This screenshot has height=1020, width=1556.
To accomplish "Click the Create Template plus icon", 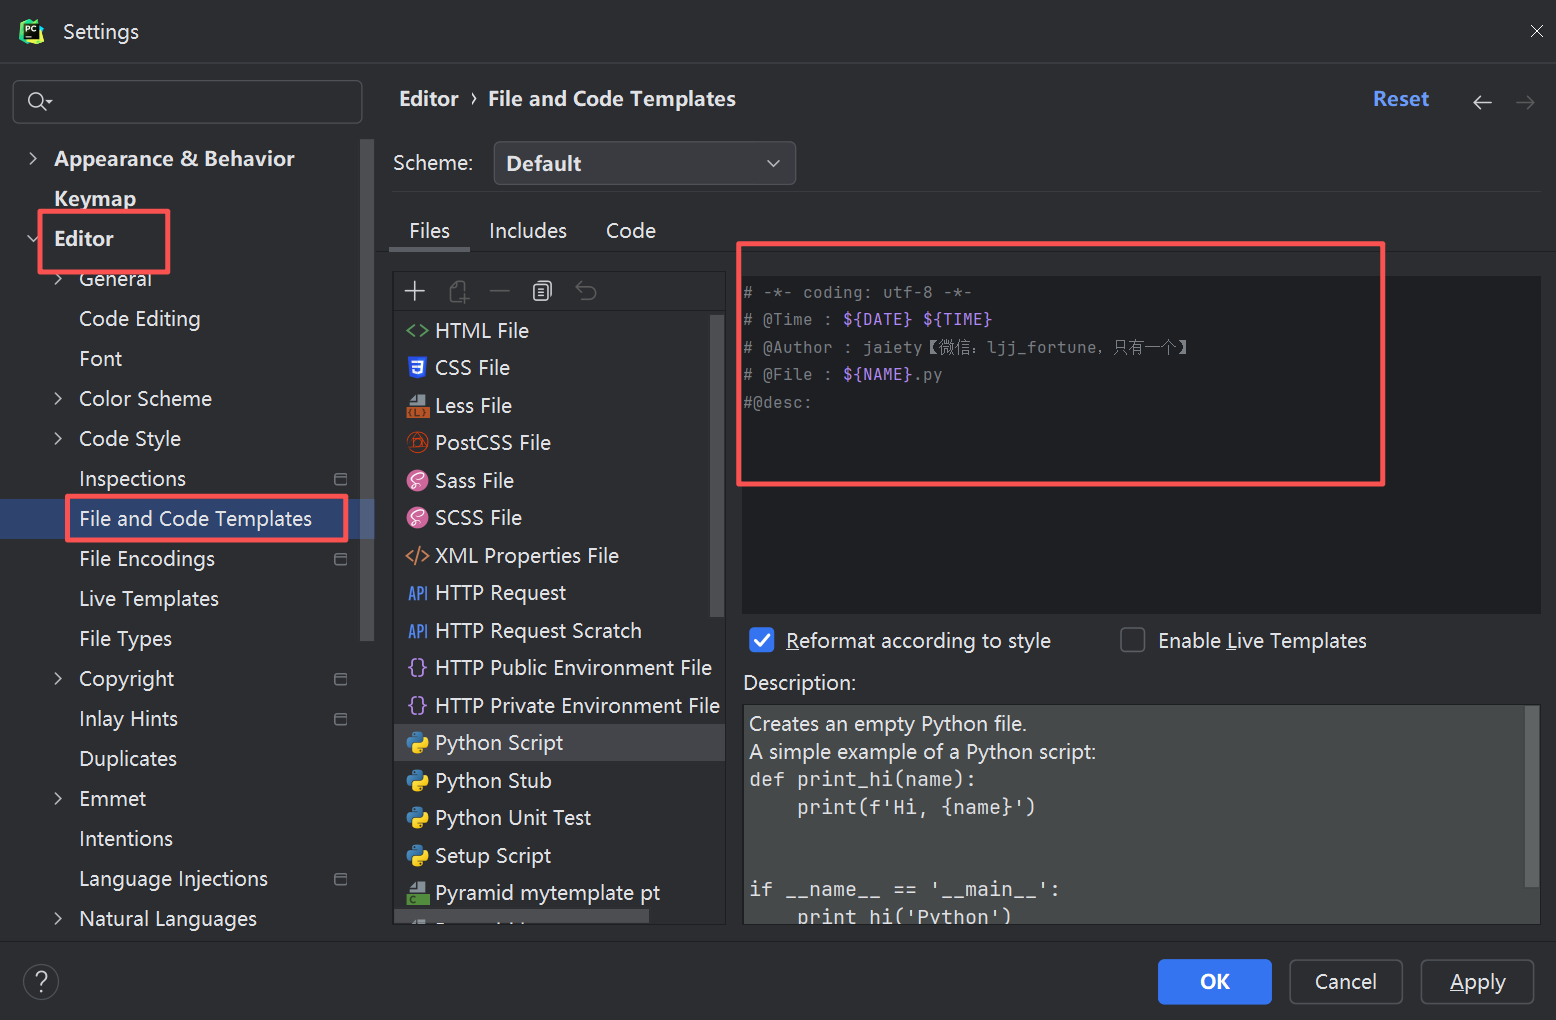I will pos(415,291).
